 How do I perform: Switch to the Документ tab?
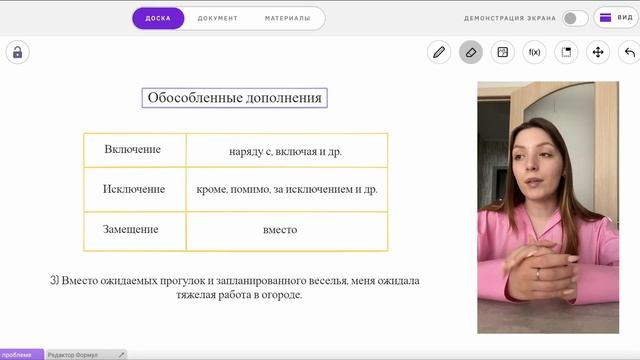(218, 18)
